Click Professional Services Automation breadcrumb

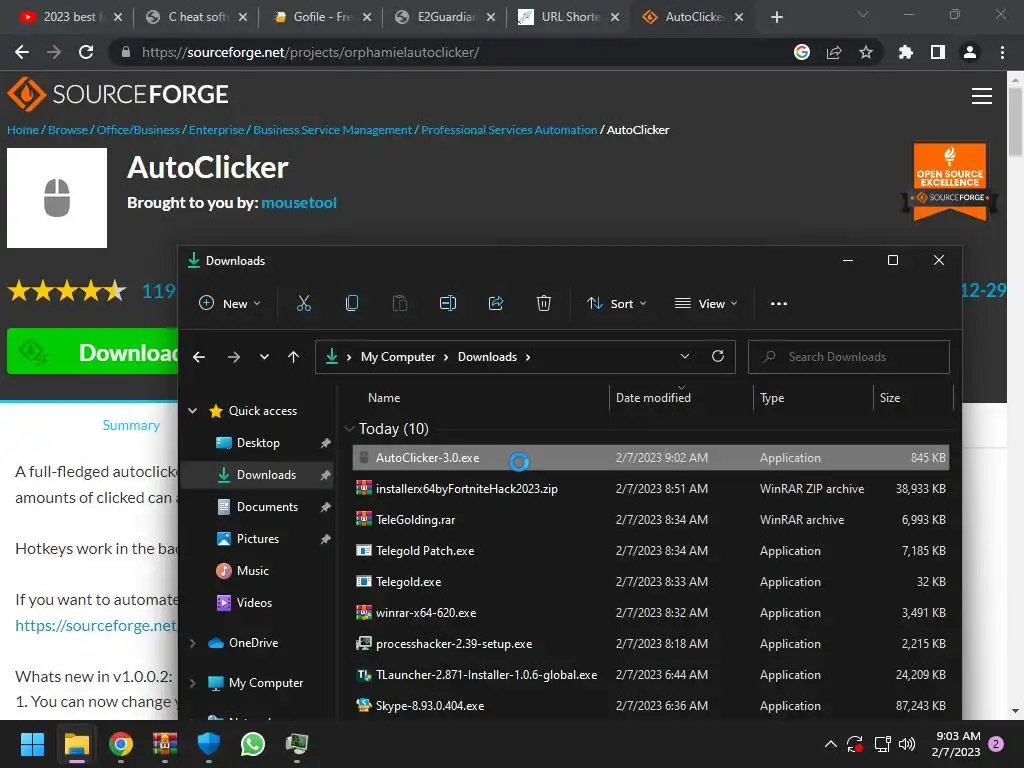coord(509,130)
